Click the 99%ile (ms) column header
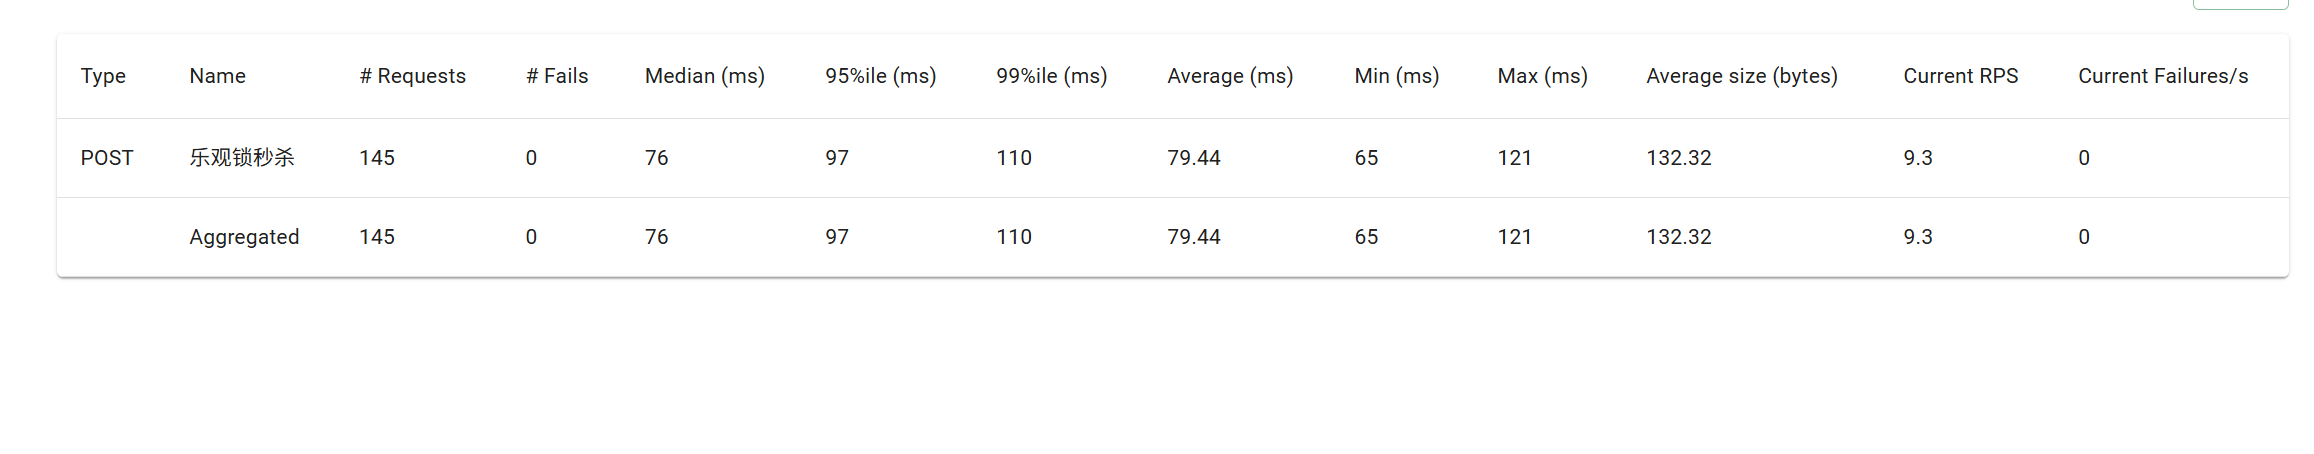 tap(1052, 76)
